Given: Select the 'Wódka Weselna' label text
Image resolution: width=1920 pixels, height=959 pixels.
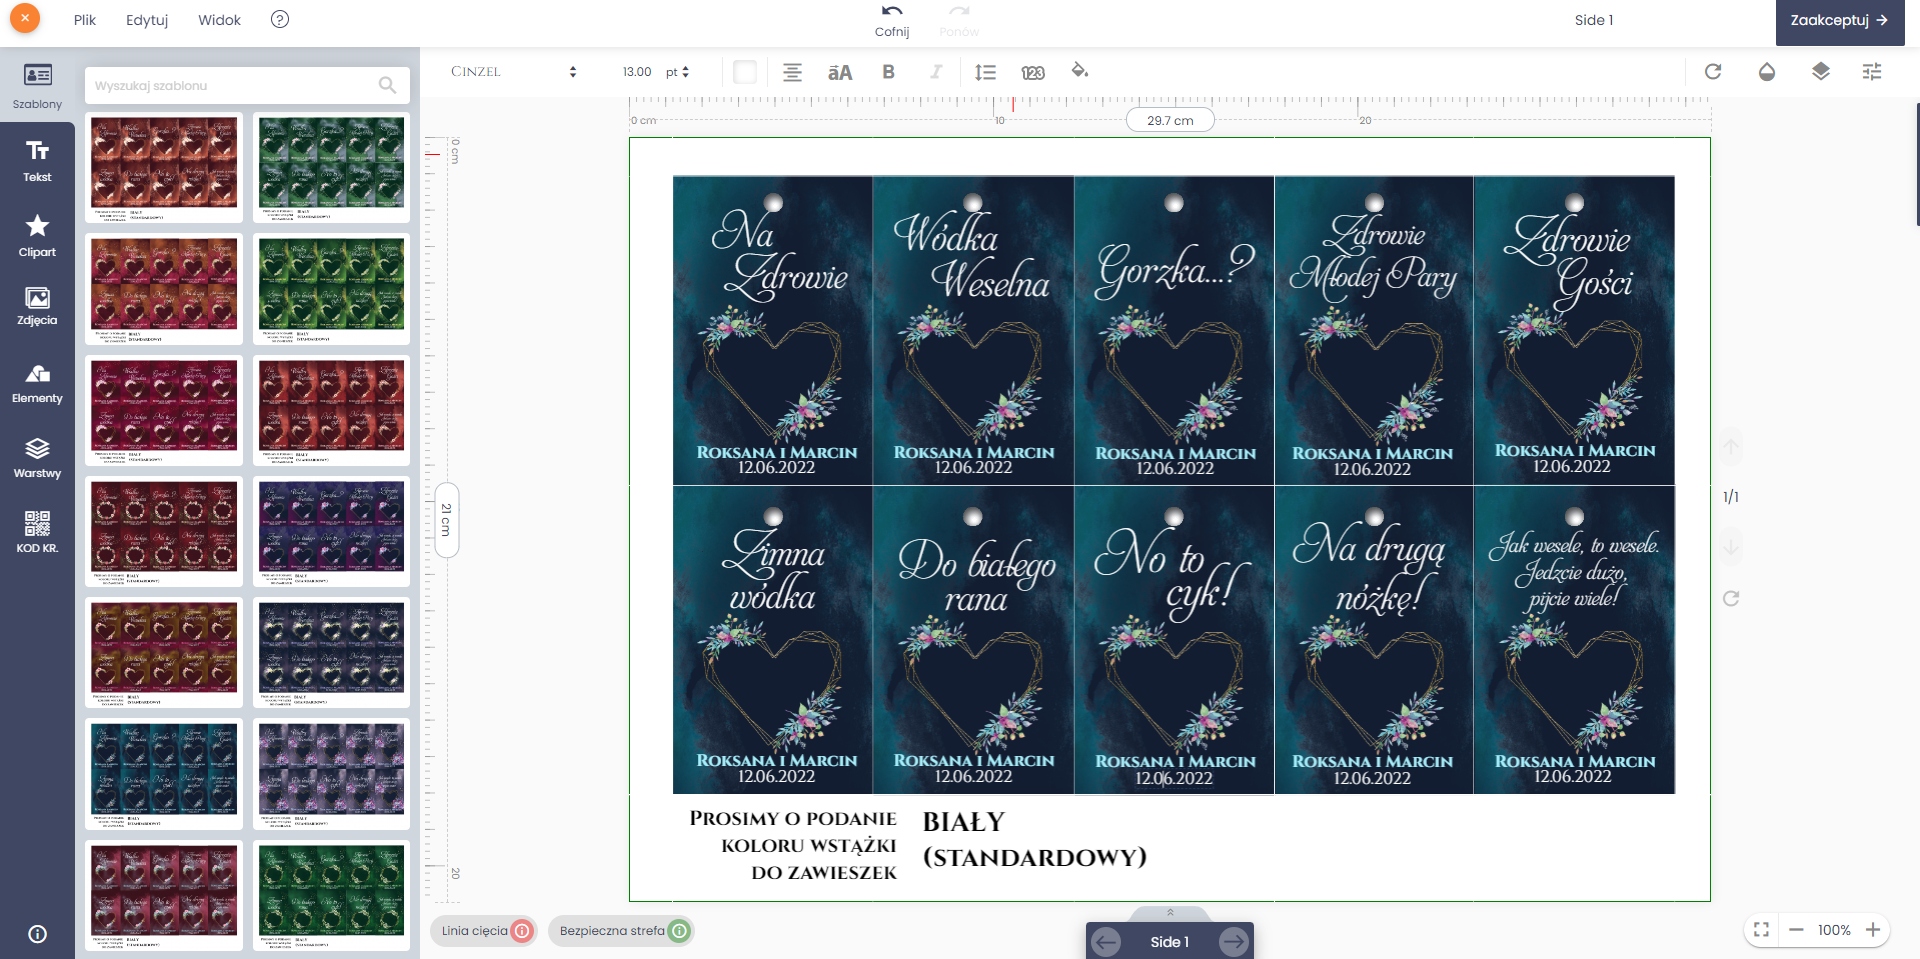Looking at the screenshot, I should pyautogui.click(x=972, y=256).
